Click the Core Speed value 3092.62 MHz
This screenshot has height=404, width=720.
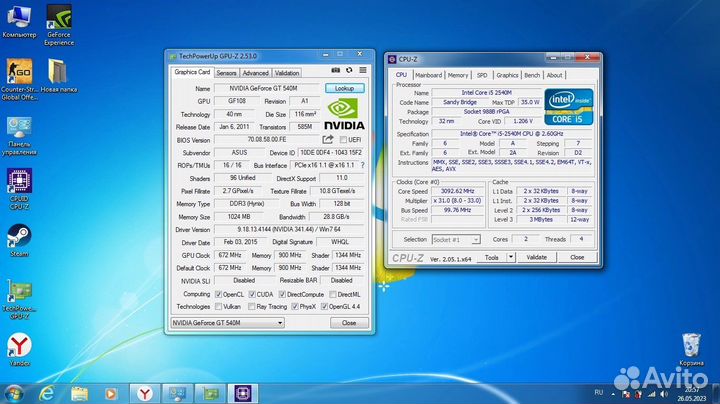click(457, 191)
